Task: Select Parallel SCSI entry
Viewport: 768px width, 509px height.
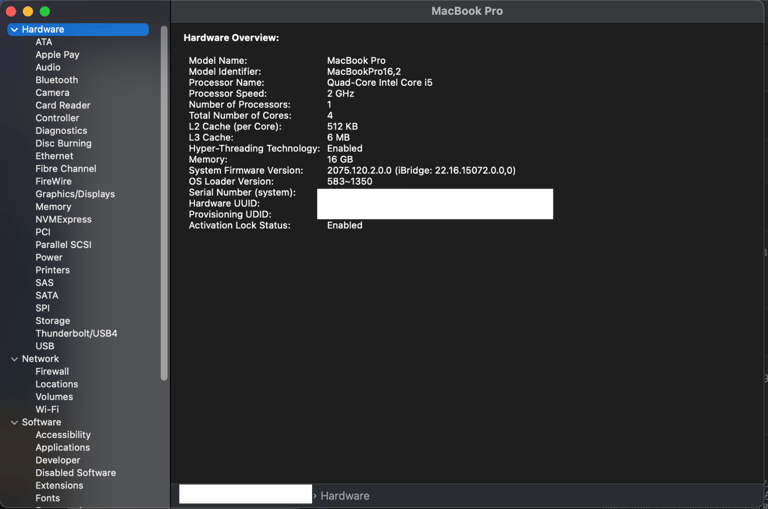Action: coord(64,245)
